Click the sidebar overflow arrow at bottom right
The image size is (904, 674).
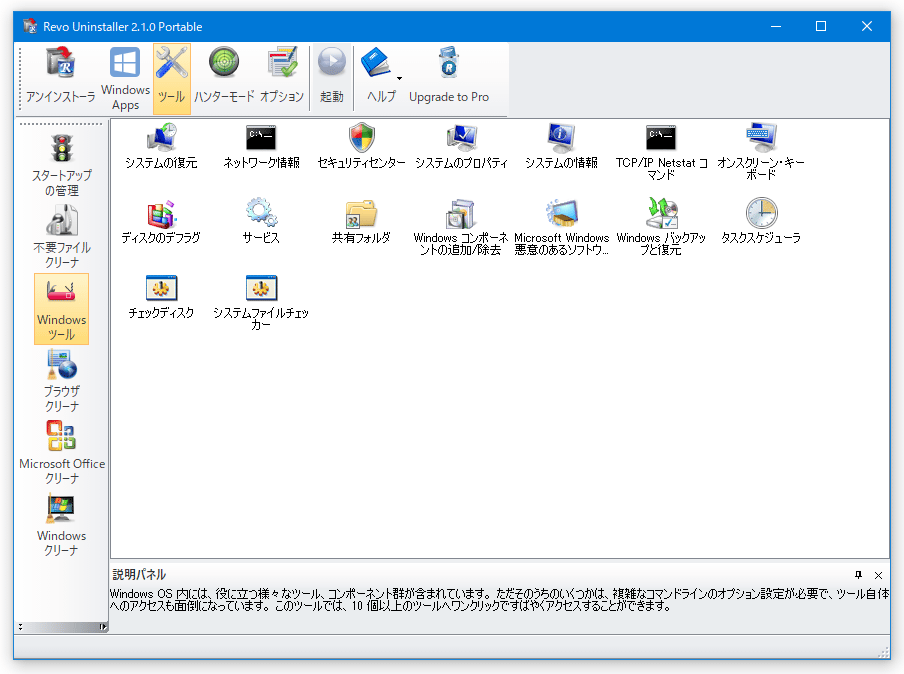pyautogui.click(x=103, y=627)
